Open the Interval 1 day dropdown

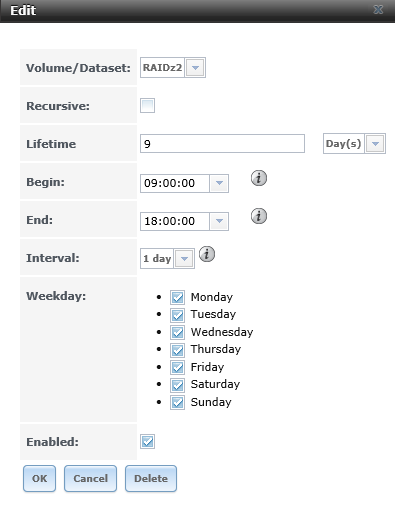click(x=184, y=258)
